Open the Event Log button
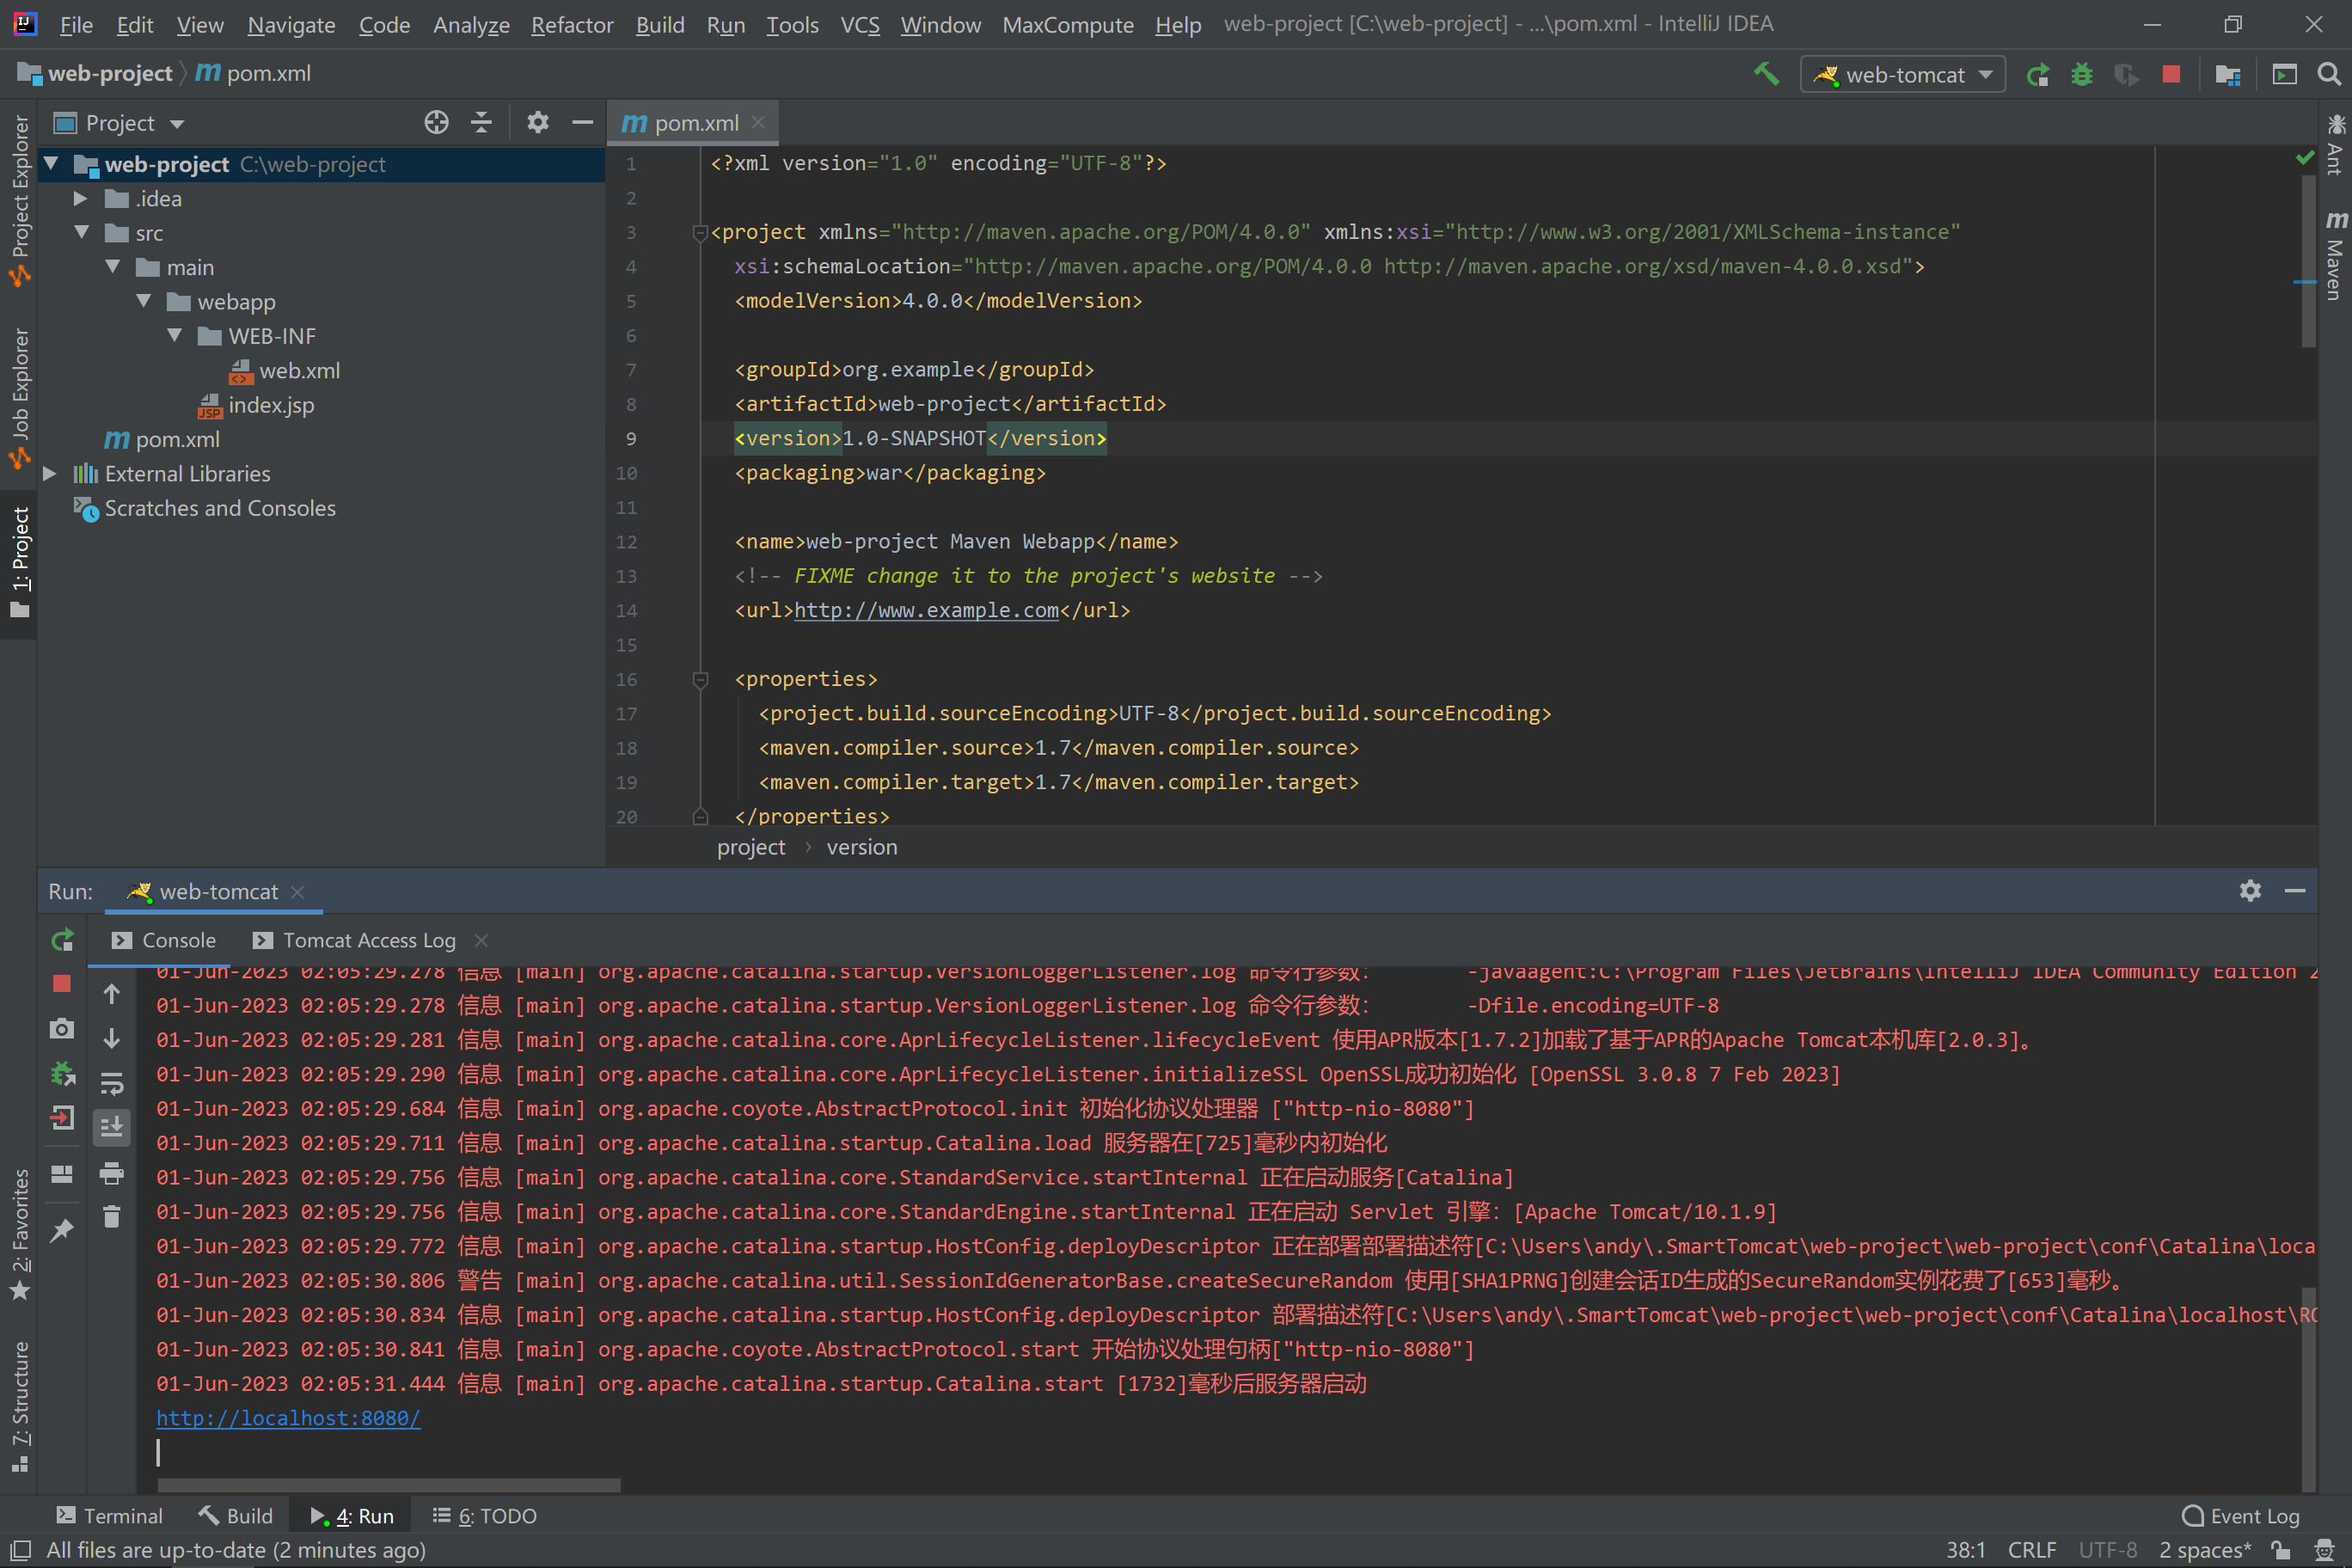 click(2240, 1516)
